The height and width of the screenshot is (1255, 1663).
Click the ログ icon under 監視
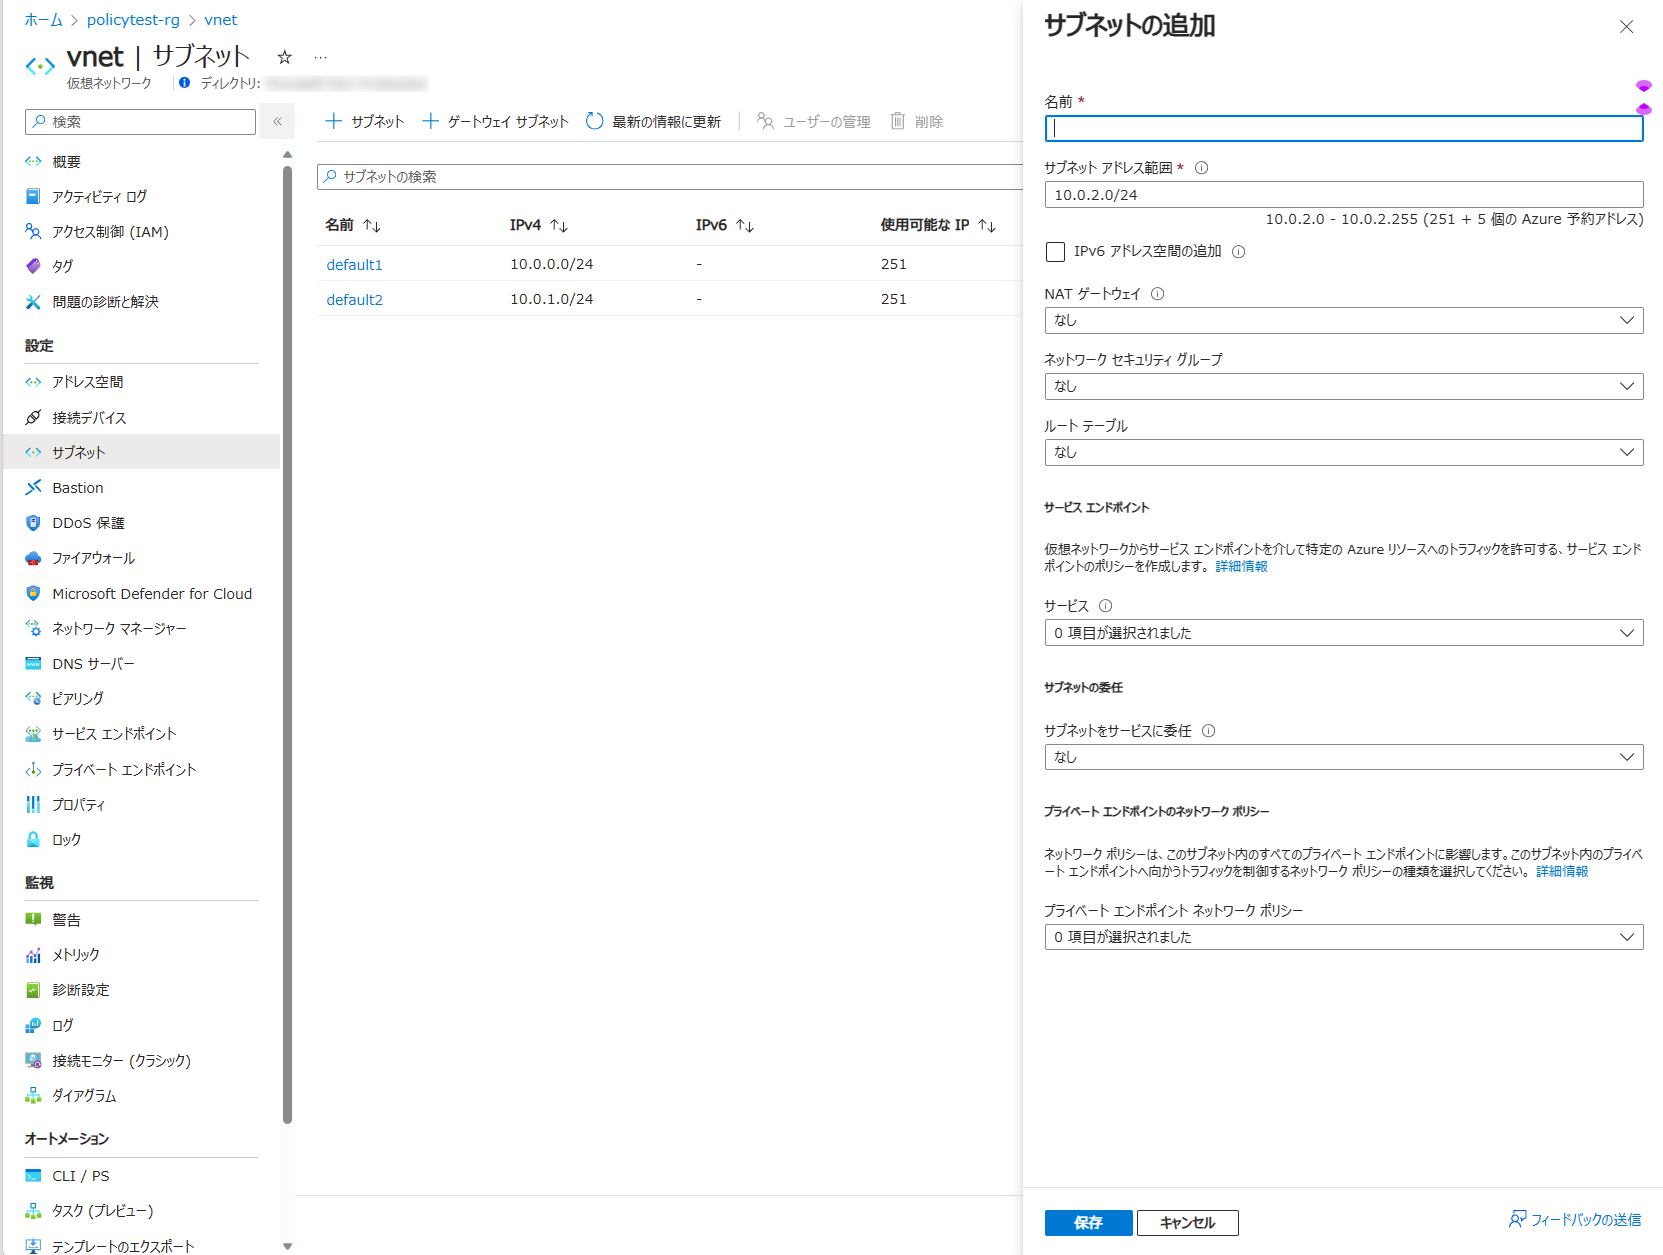click(x=33, y=1026)
